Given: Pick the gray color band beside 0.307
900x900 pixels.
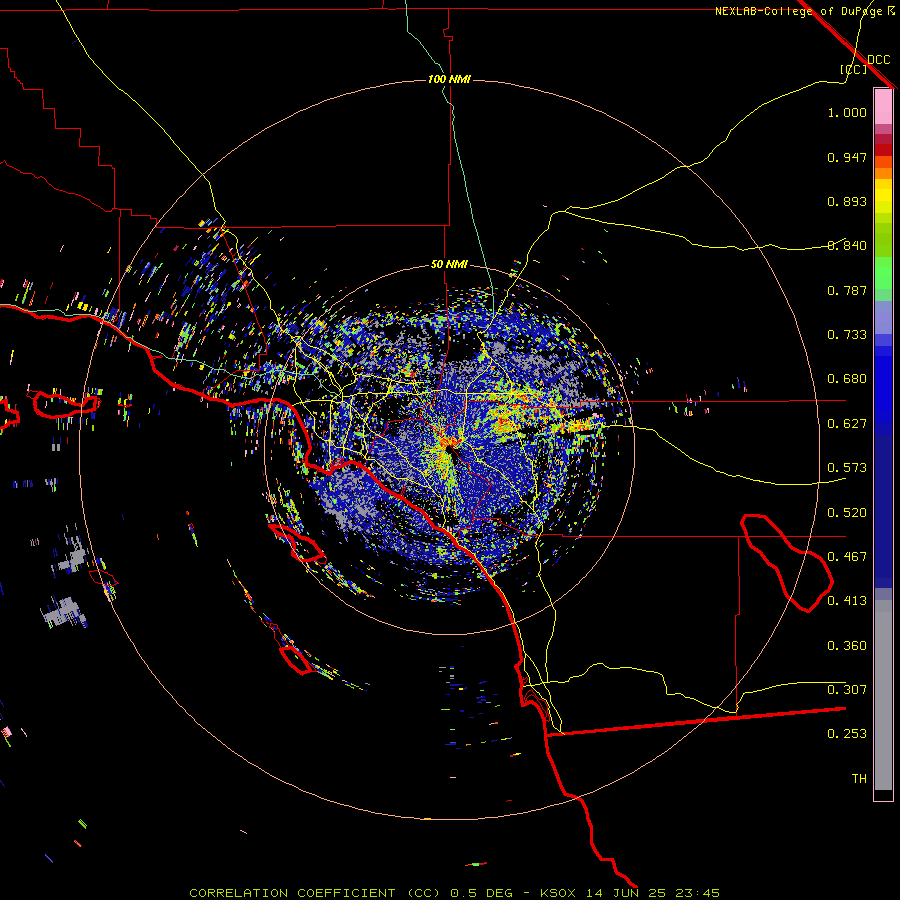Looking at the screenshot, I should click(883, 695).
